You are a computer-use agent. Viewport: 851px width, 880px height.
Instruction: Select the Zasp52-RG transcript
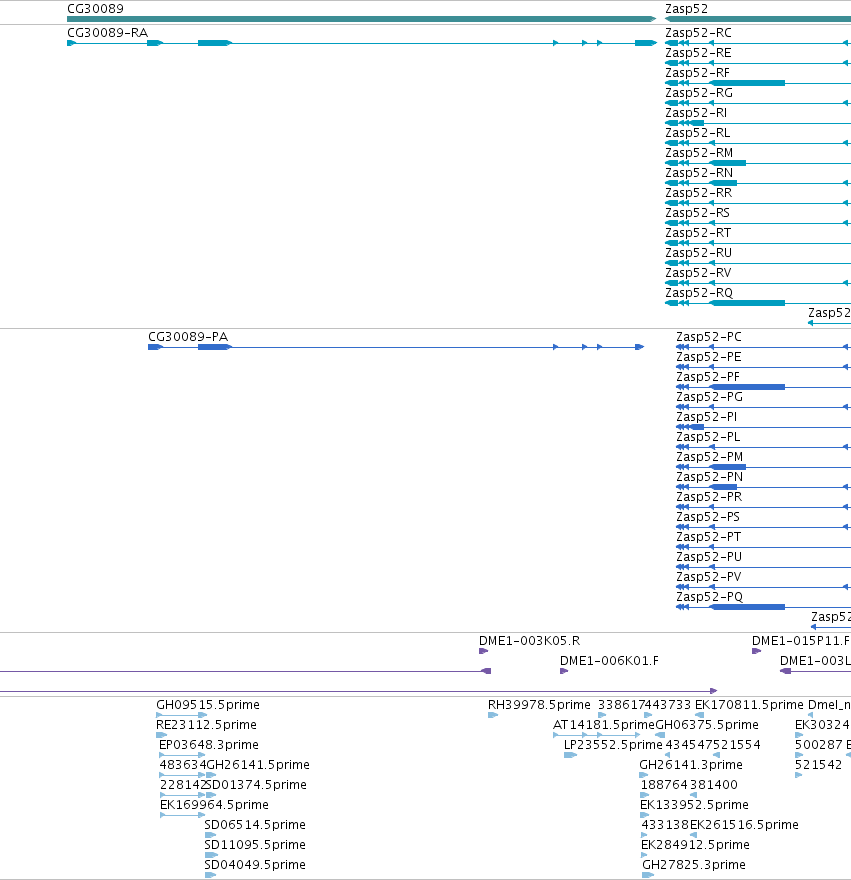[x=699, y=93]
